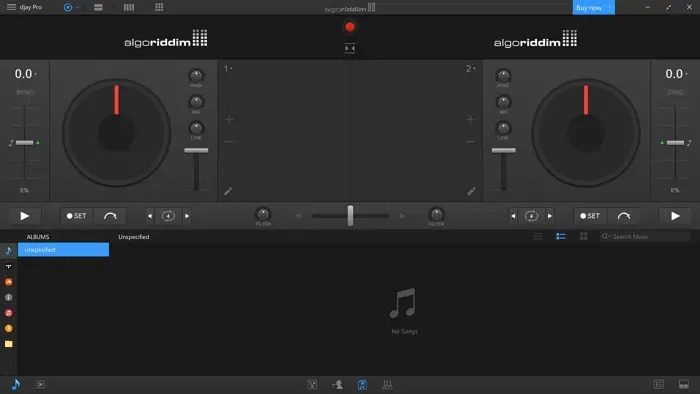Select the iTunes music note source in sidebar

click(8, 250)
